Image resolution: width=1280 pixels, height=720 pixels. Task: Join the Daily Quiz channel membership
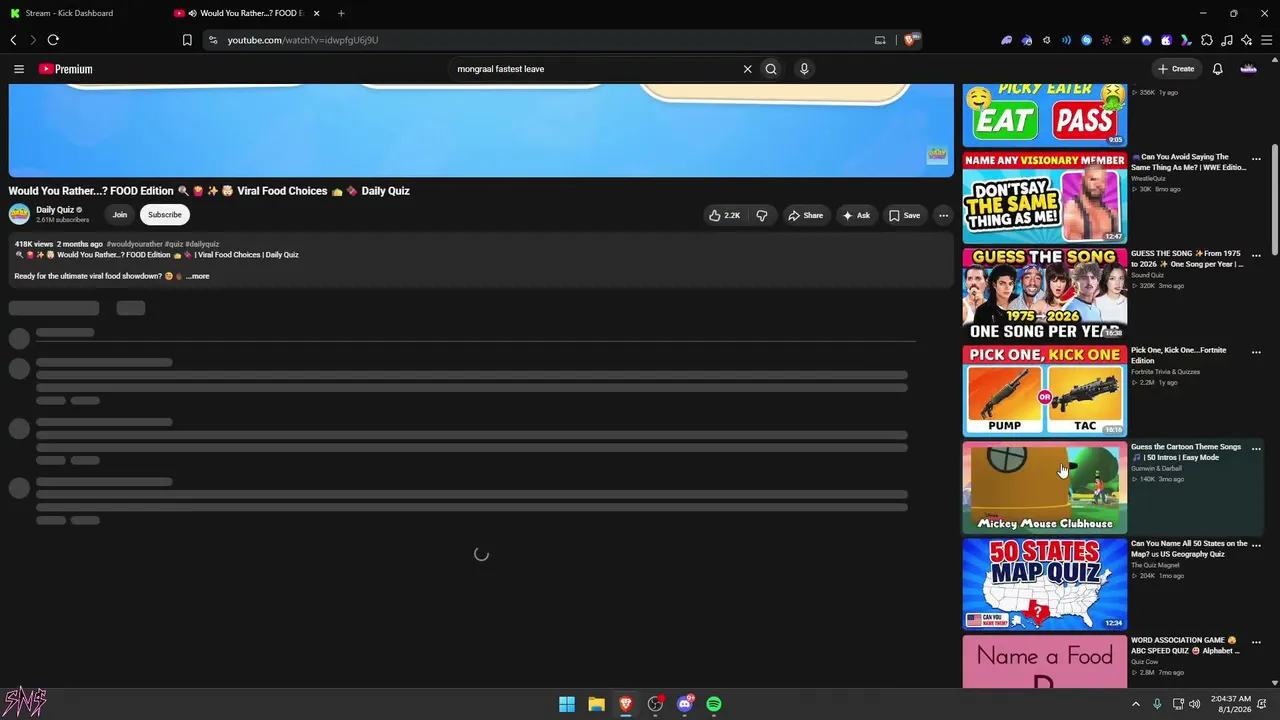pos(120,215)
